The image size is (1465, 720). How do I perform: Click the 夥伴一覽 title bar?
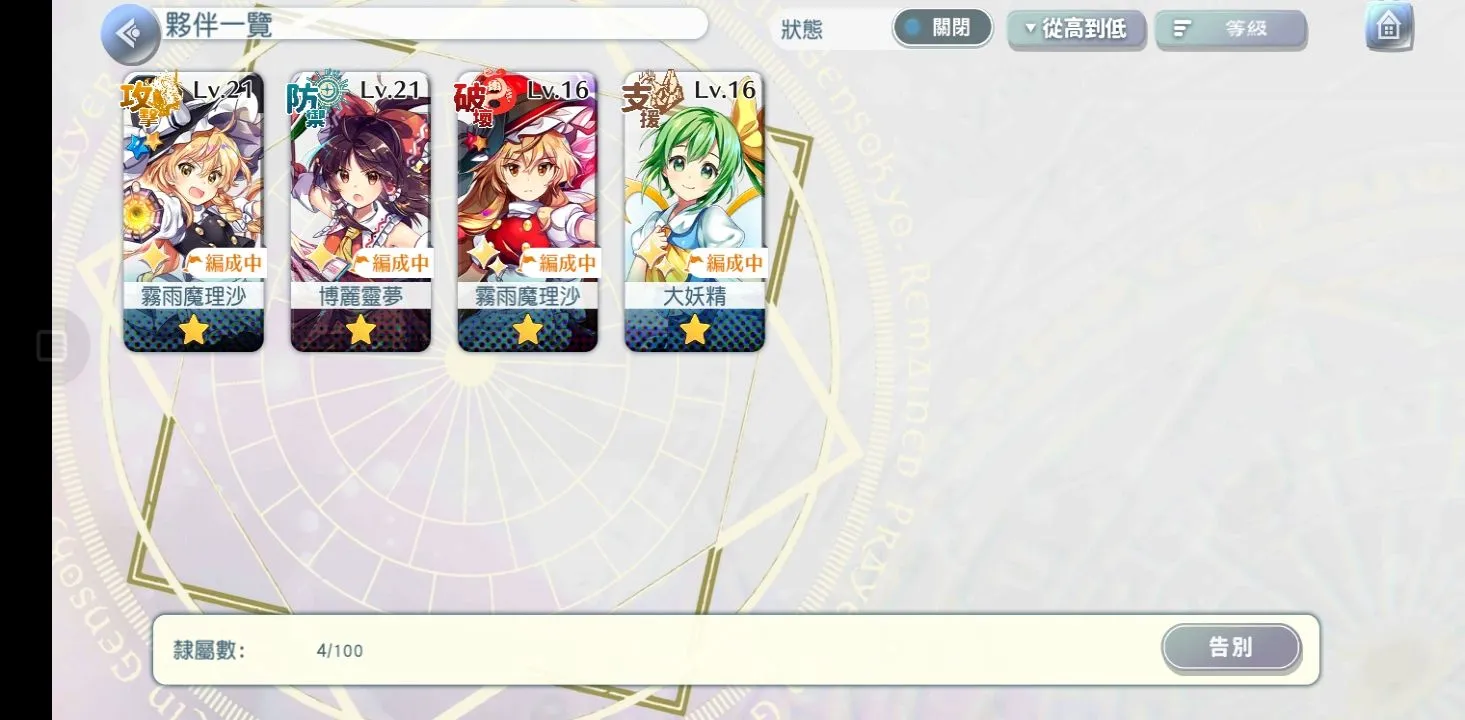[430, 24]
